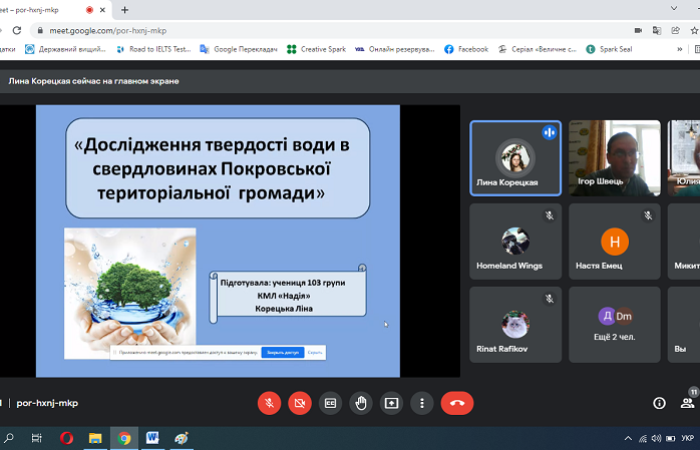Launch Opera browser from the taskbar
The width and height of the screenshot is (700, 450).
67,438
